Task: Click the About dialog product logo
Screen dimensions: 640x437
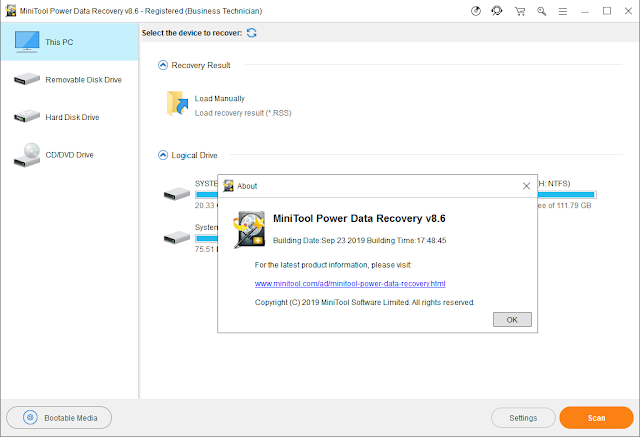Action: pos(249,229)
